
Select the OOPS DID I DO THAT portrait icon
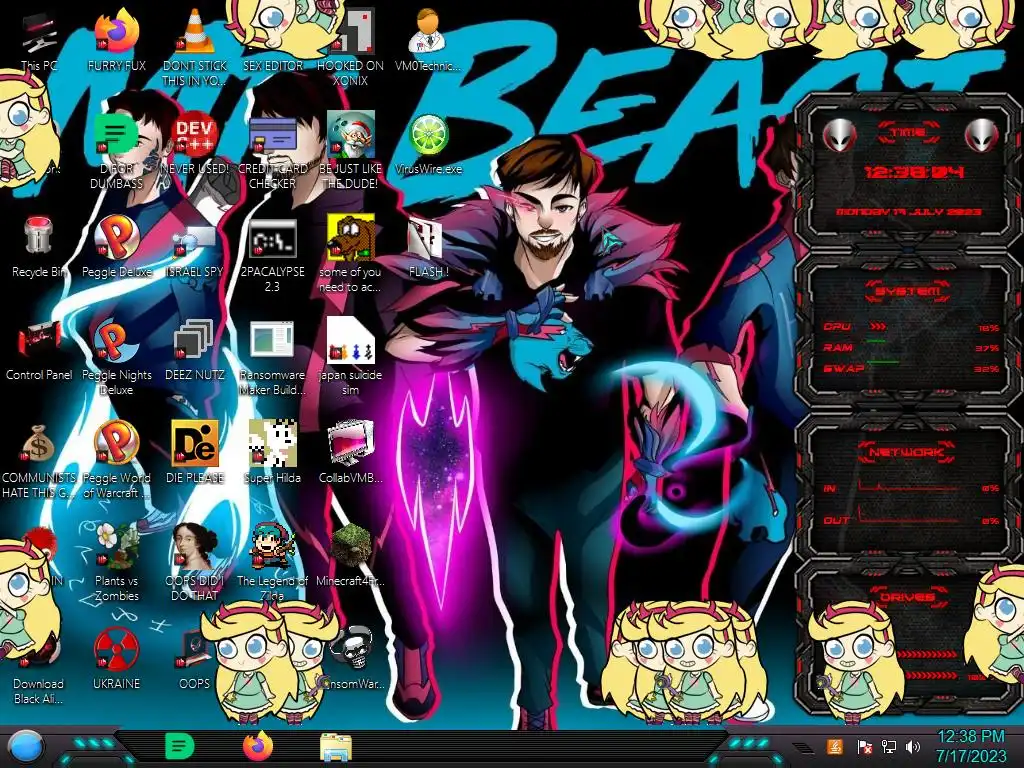click(195, 563)
